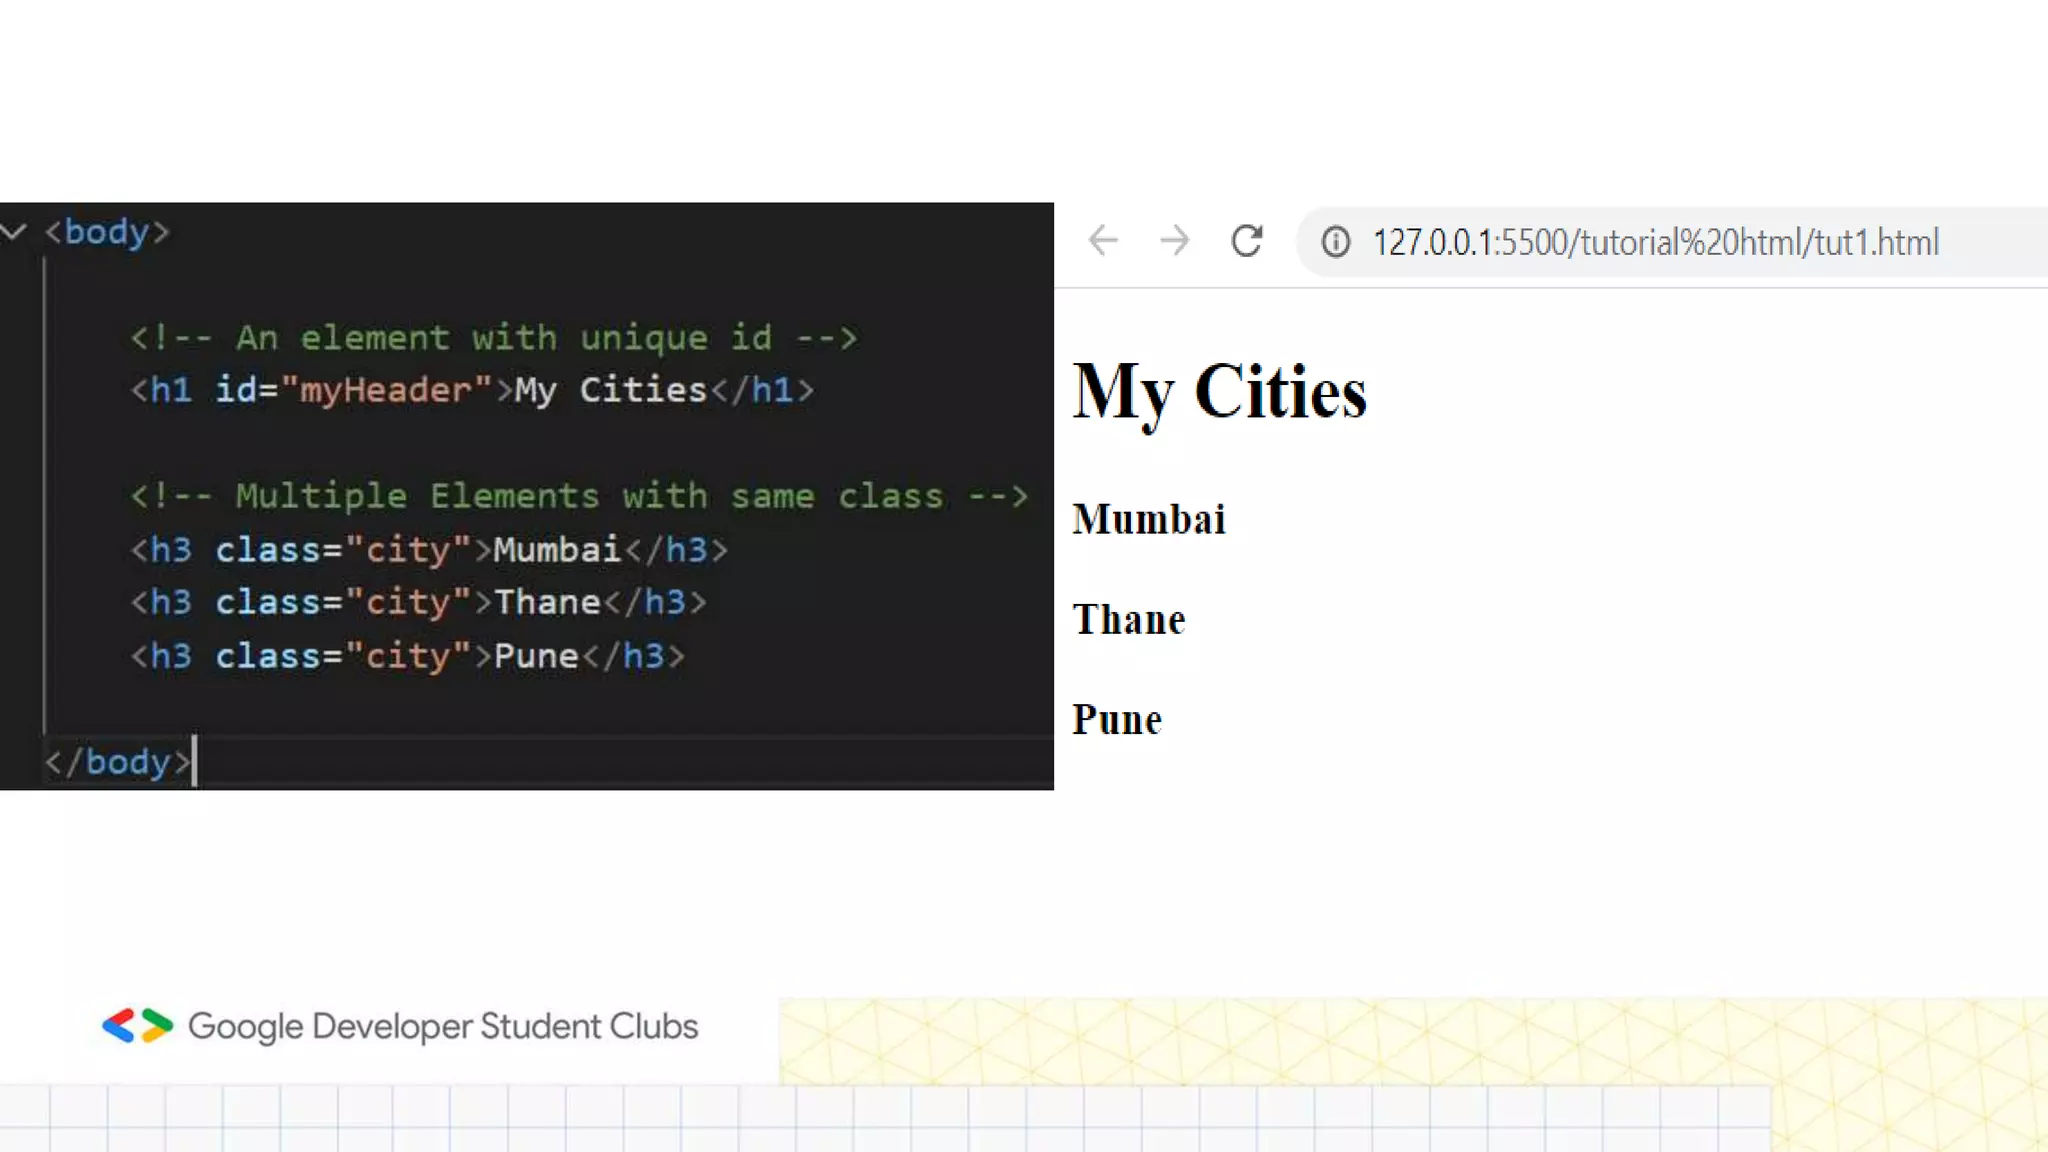The height and width of the screenshot is (1152, 2048).
Task: Click the Thane h3 code line
Action: 418,602
